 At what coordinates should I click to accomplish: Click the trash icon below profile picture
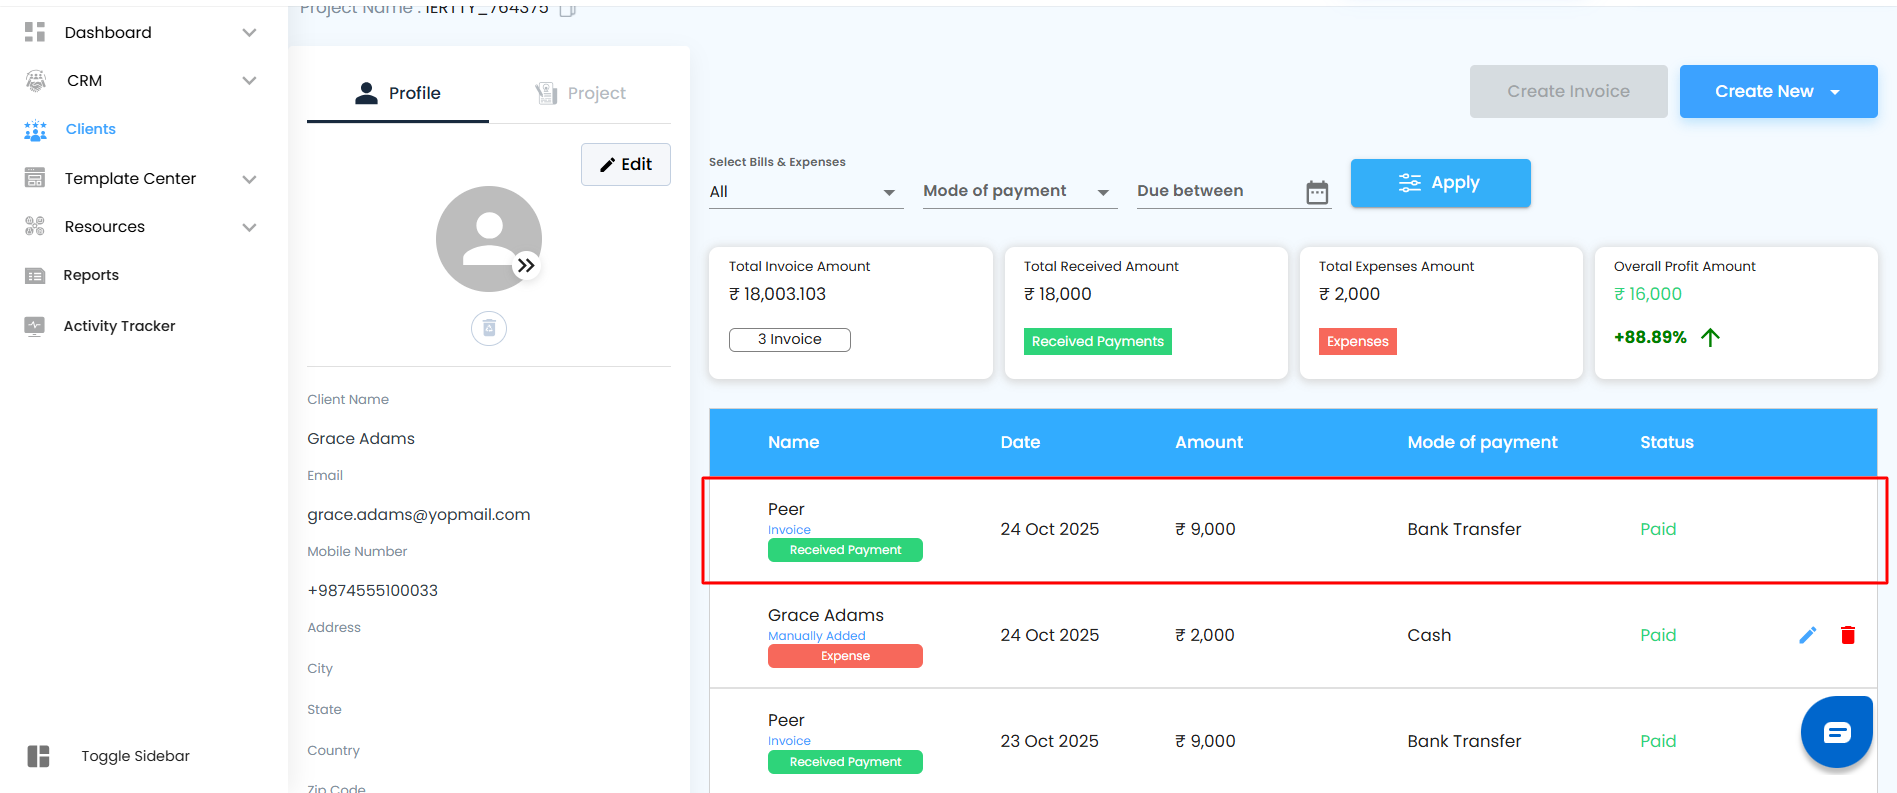click(489, 328)
